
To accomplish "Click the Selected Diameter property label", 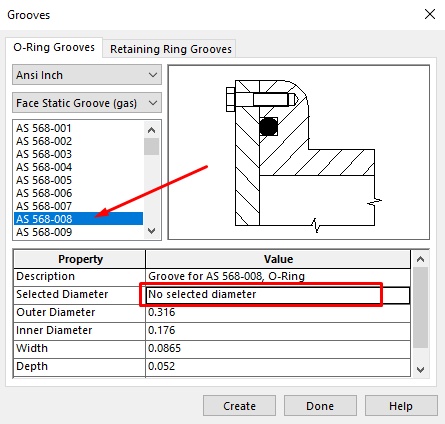I will pos(62,294).
